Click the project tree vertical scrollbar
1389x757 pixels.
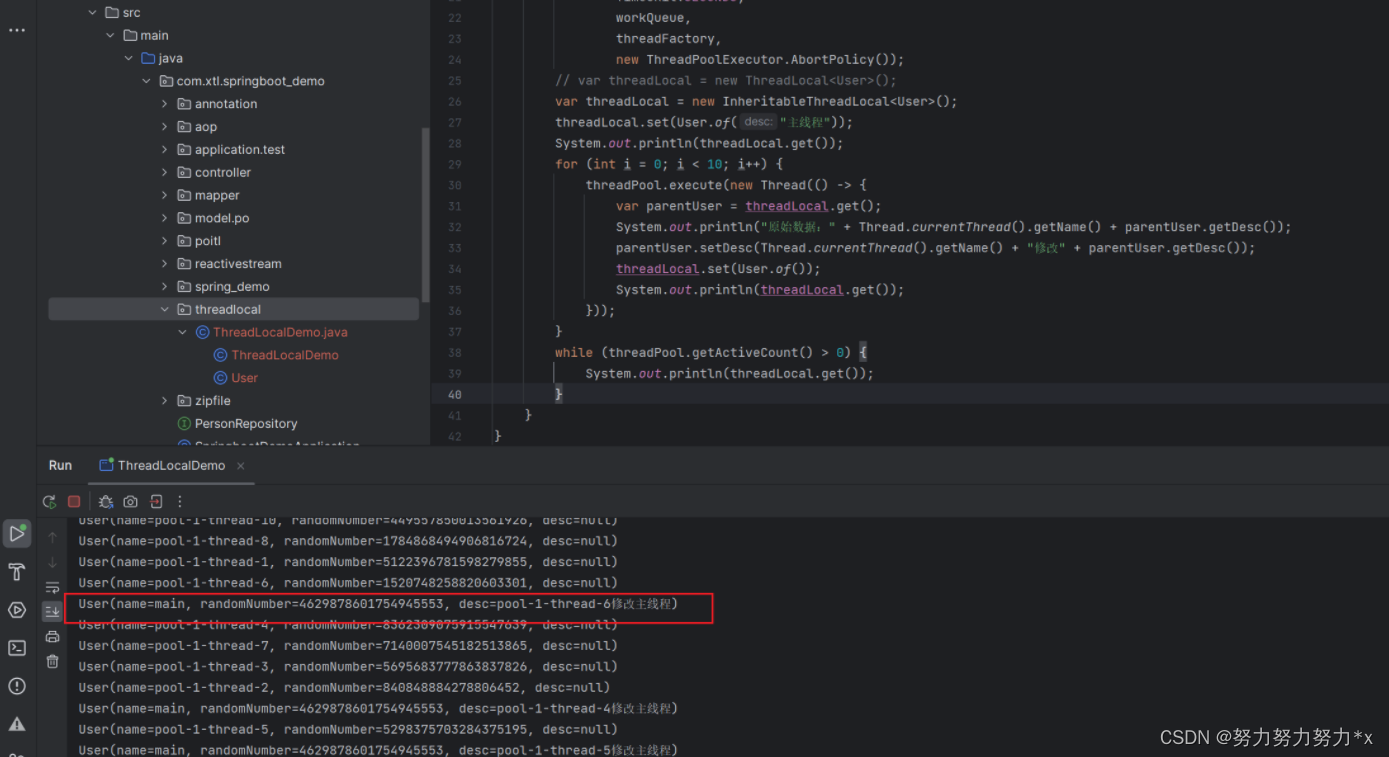tap(427, 214)
